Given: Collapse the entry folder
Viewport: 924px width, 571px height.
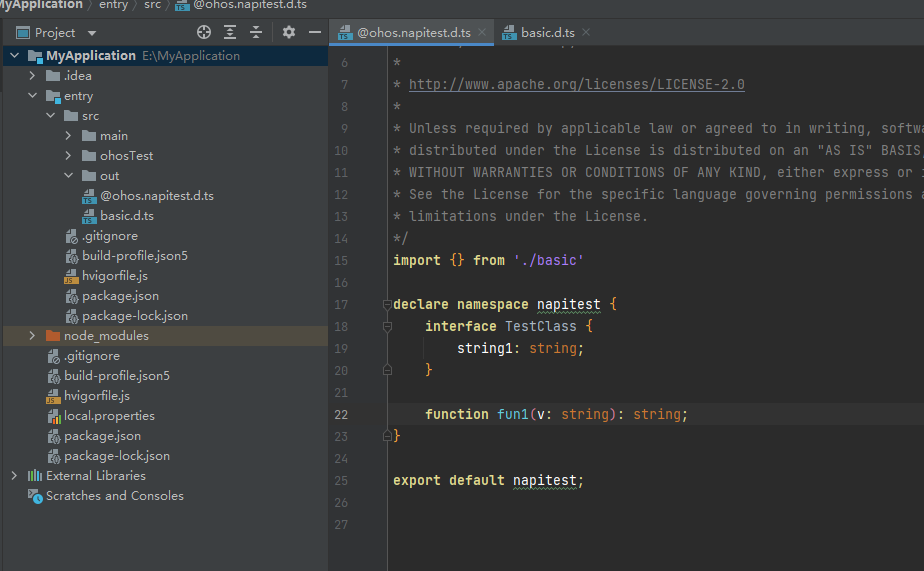Looking at the screenshot, I should pos(32,96).
